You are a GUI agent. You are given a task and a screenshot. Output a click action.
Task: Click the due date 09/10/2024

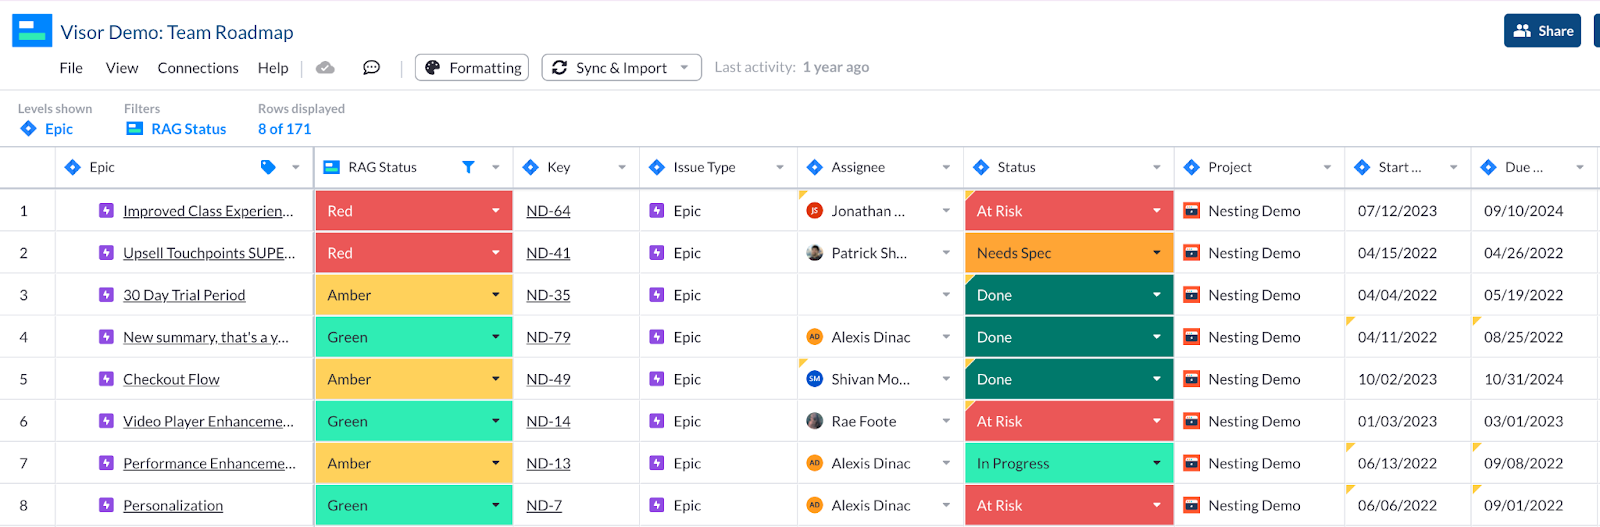[x=1523, y=211]
